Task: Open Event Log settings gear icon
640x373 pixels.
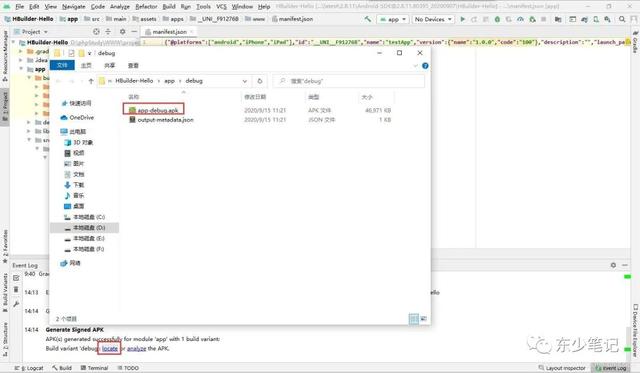Action: [613, 265]
